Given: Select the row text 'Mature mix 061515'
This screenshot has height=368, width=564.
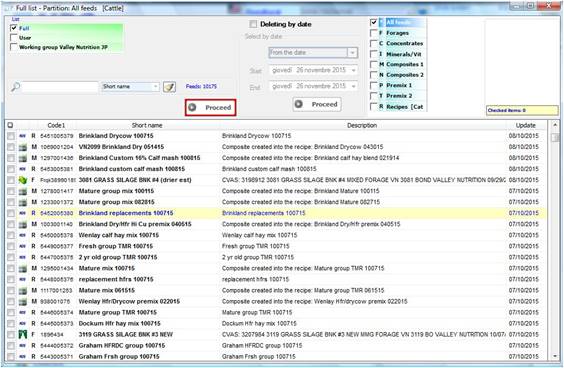Looking at the screenshot, I should click(106, 290).
